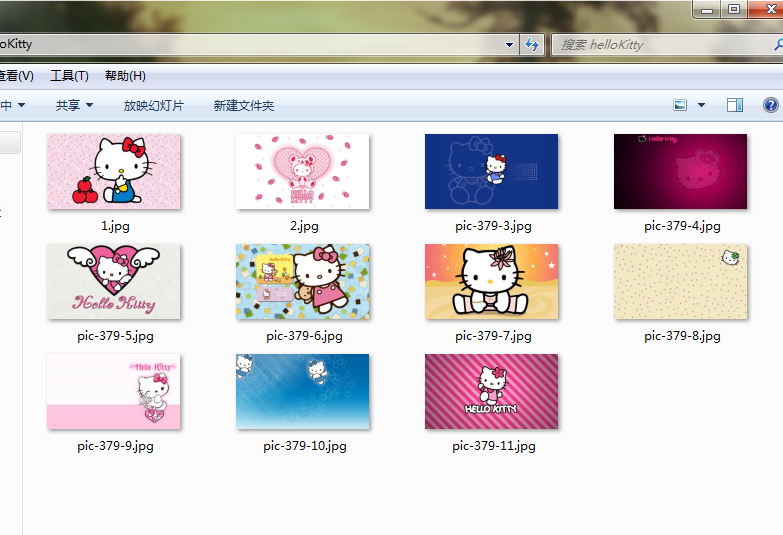
Task: Minimize the Explorer window
Action: [707, 9]
